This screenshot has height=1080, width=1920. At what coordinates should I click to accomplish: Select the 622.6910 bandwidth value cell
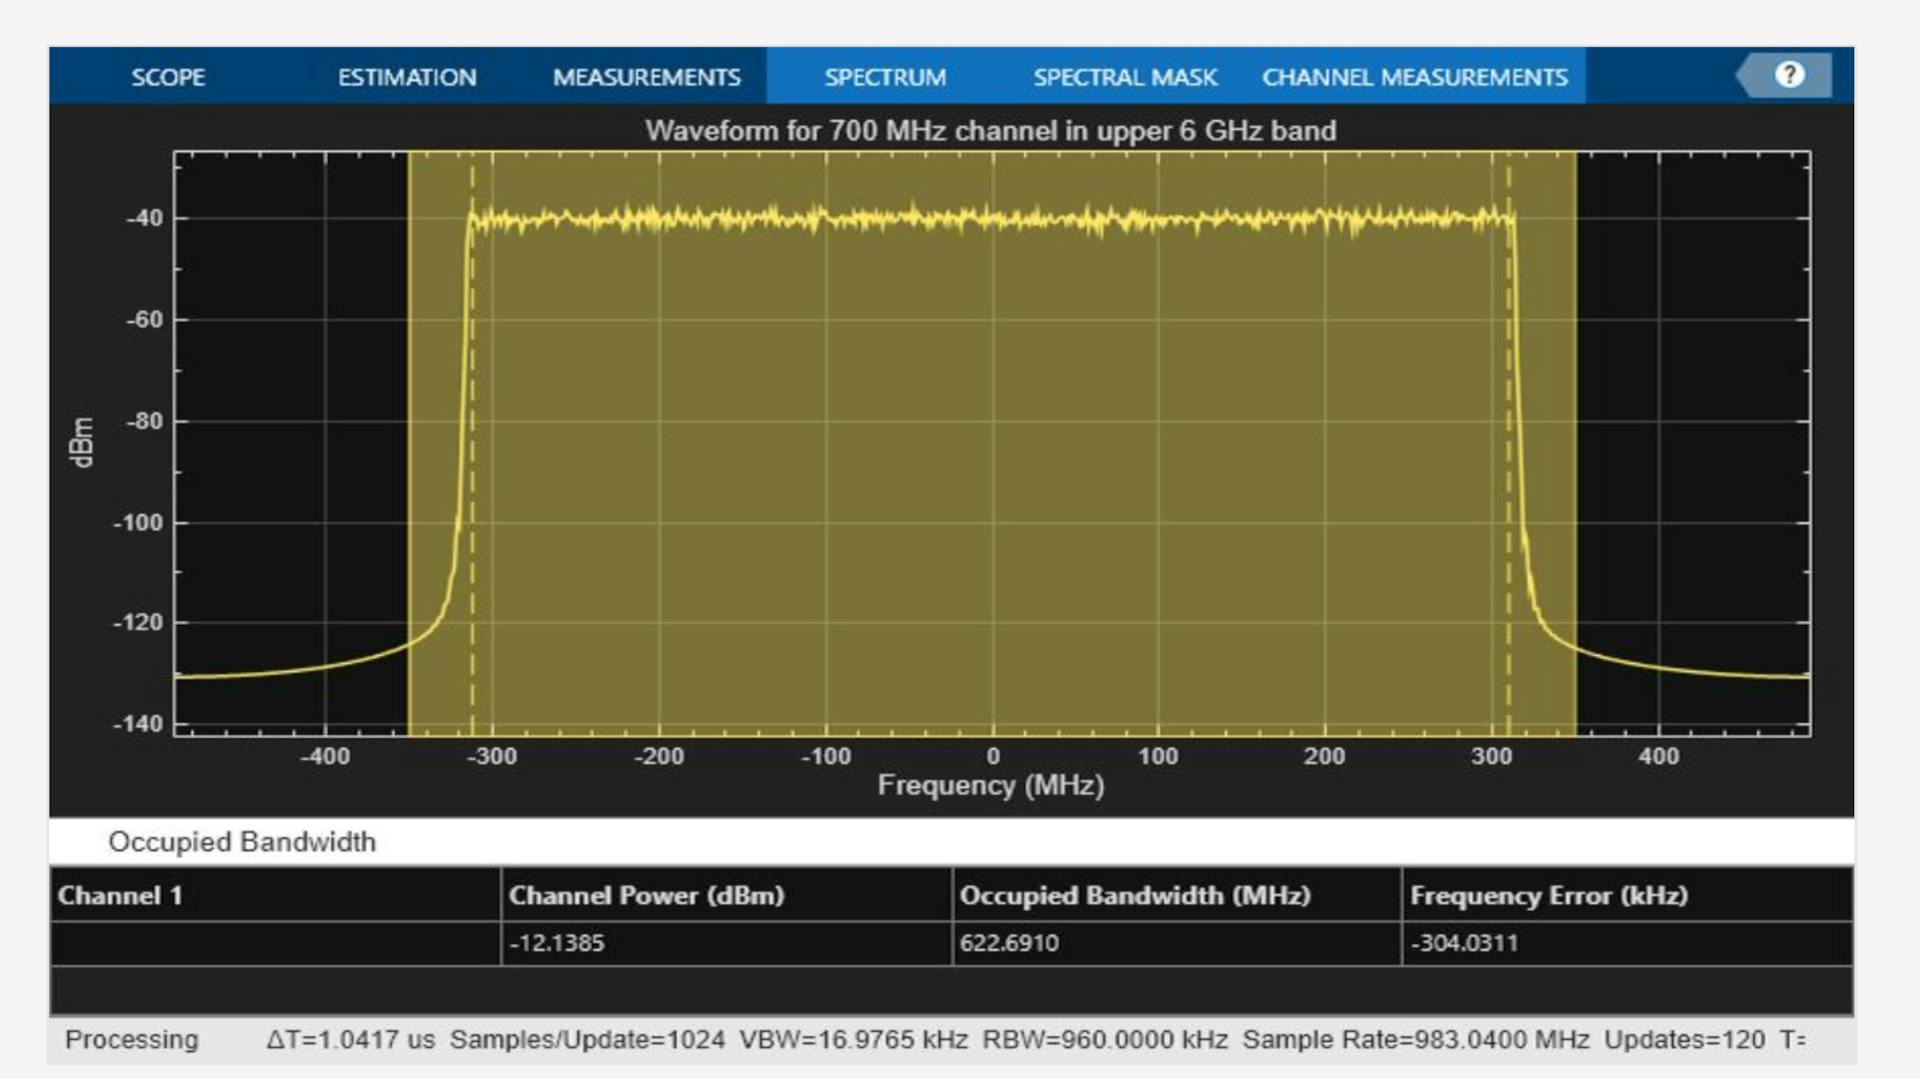click(1009, 943)
